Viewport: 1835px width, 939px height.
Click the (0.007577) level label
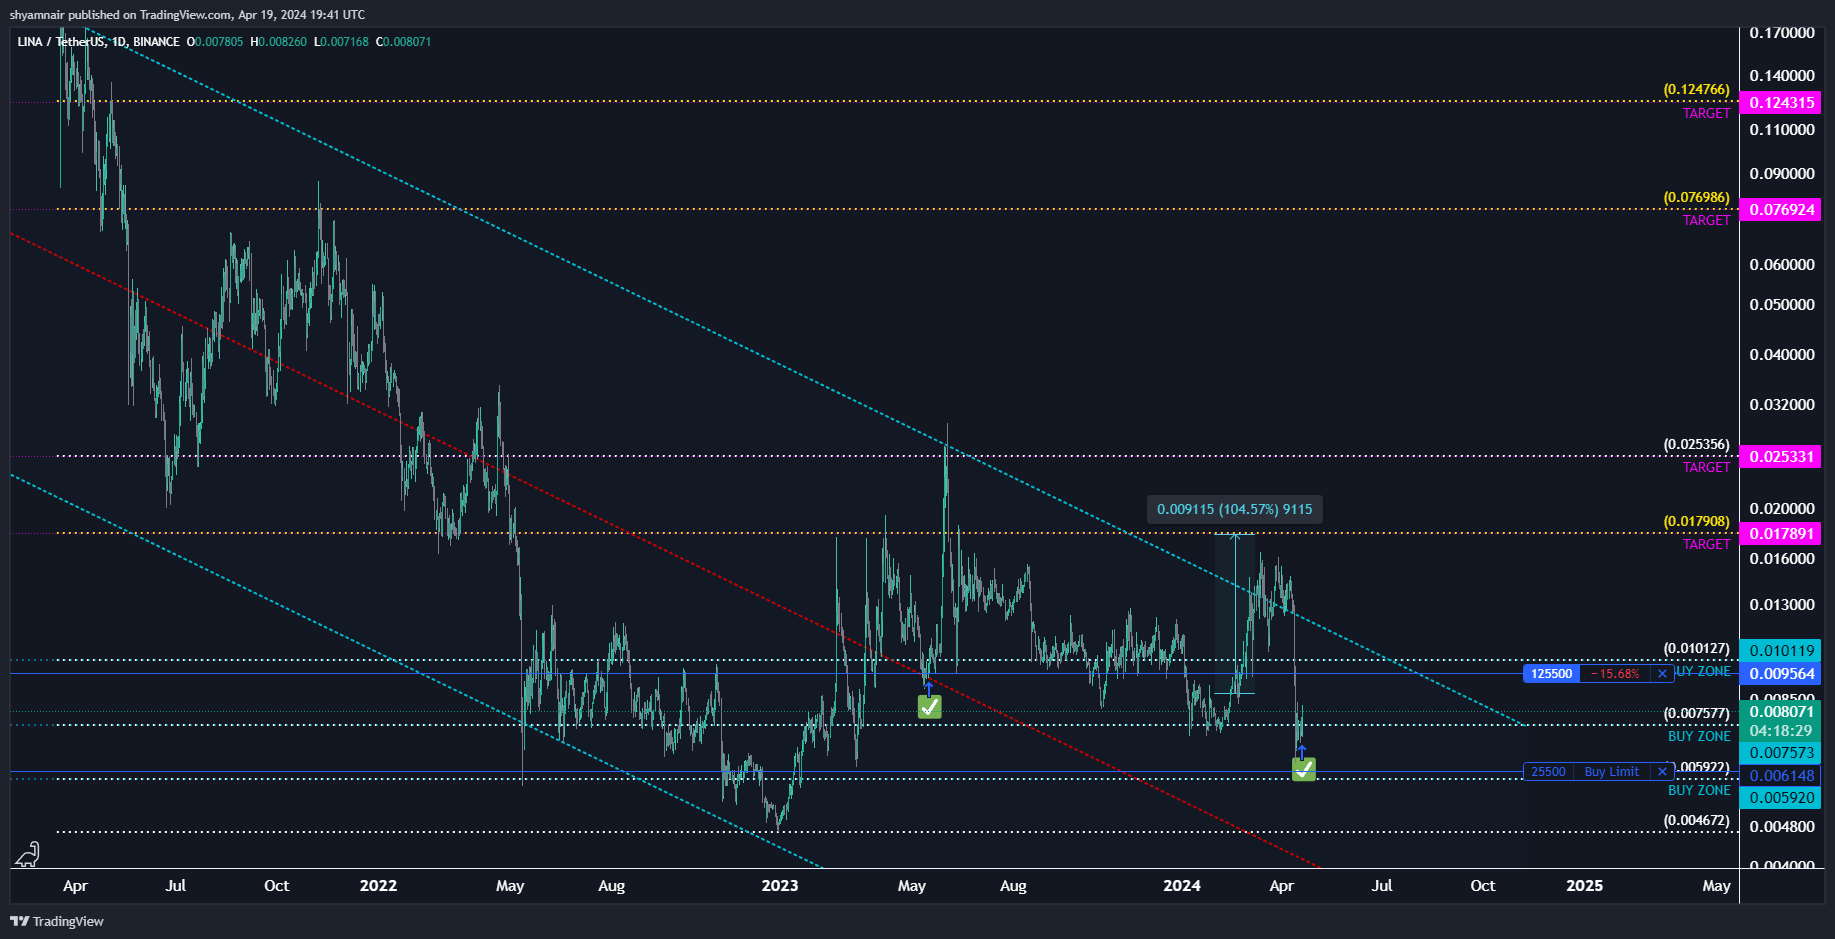click(x=1696, y=713)
